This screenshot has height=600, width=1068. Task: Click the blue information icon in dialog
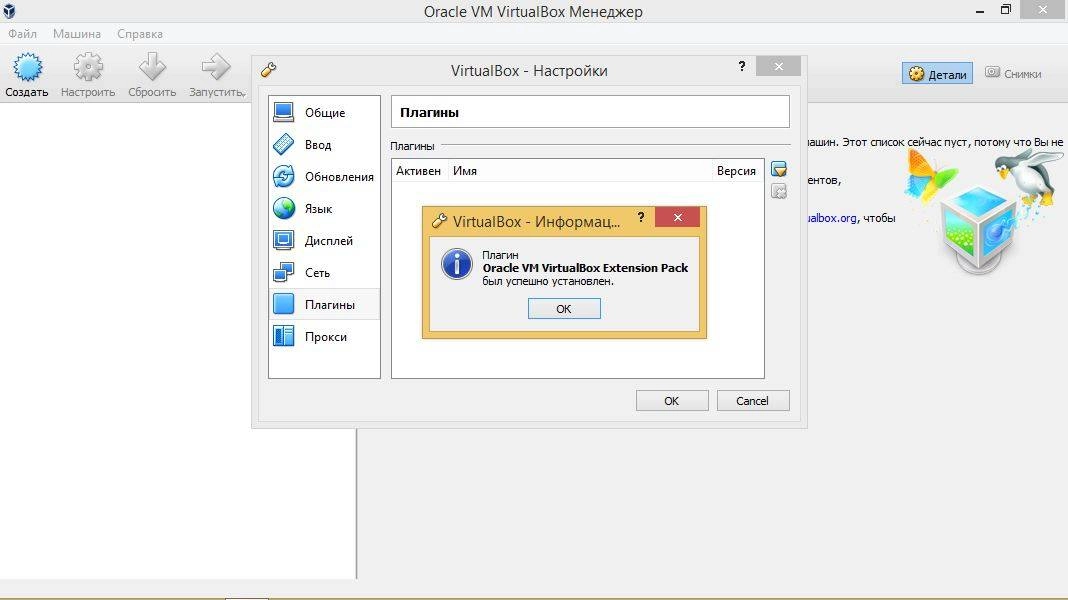(456, 264)
